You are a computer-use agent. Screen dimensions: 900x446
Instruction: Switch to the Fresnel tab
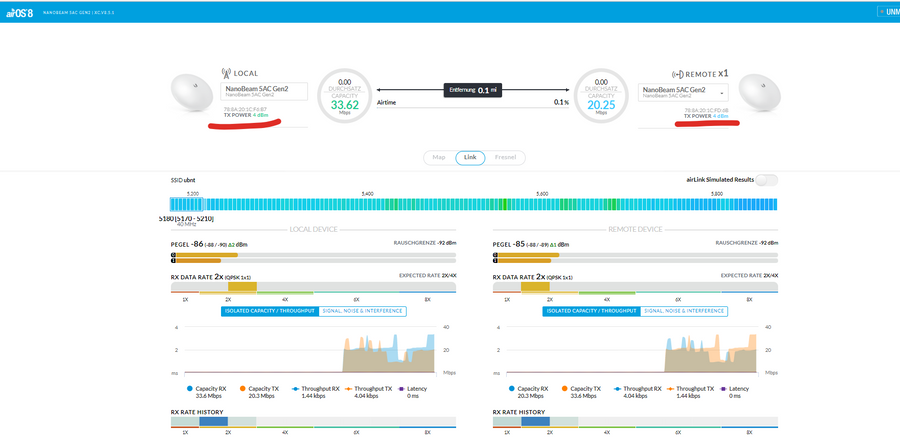505,157
